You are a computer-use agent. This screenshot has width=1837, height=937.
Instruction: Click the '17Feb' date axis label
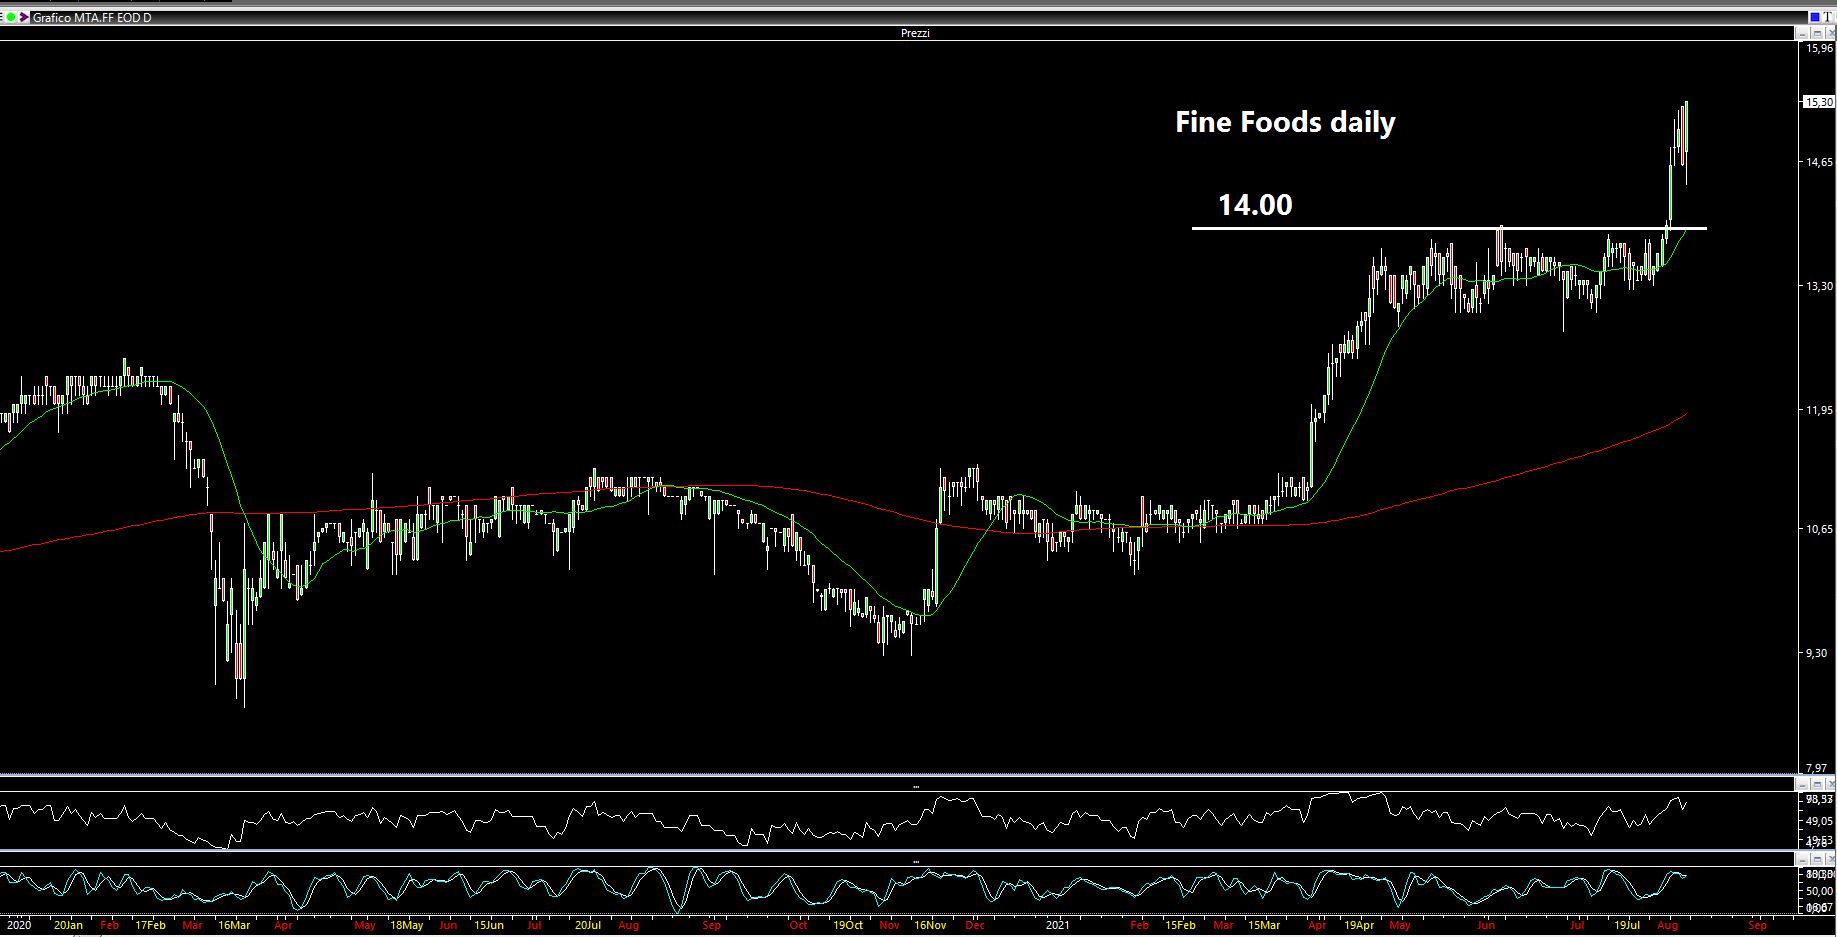click(x=150, y=925)
